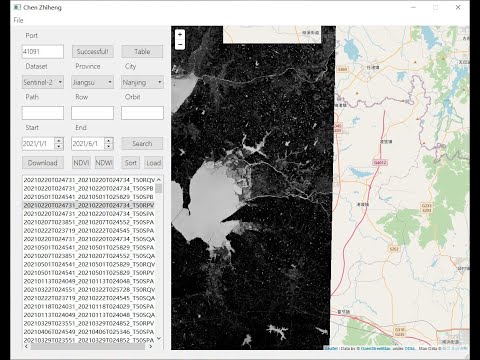Open the ODbL license link
The width and height of the screenshot is (480, 360).
410,348
